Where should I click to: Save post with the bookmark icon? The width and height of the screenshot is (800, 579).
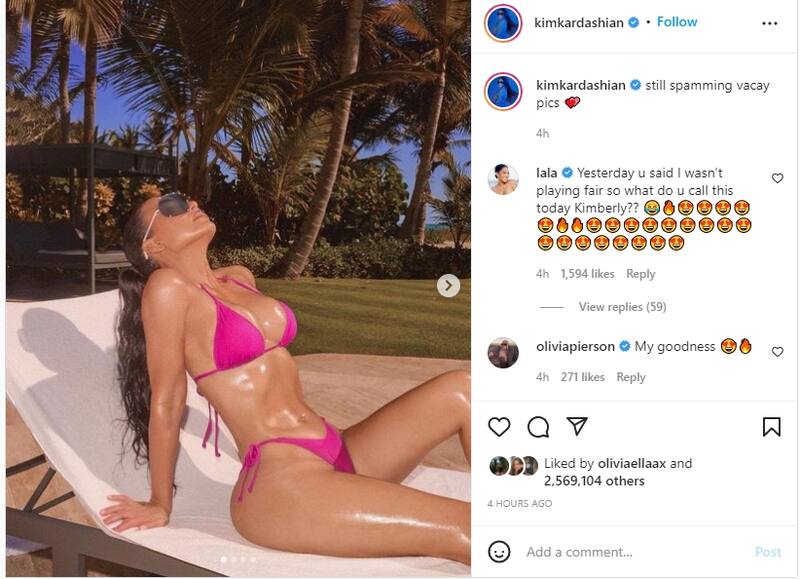(x=771, y=427)
